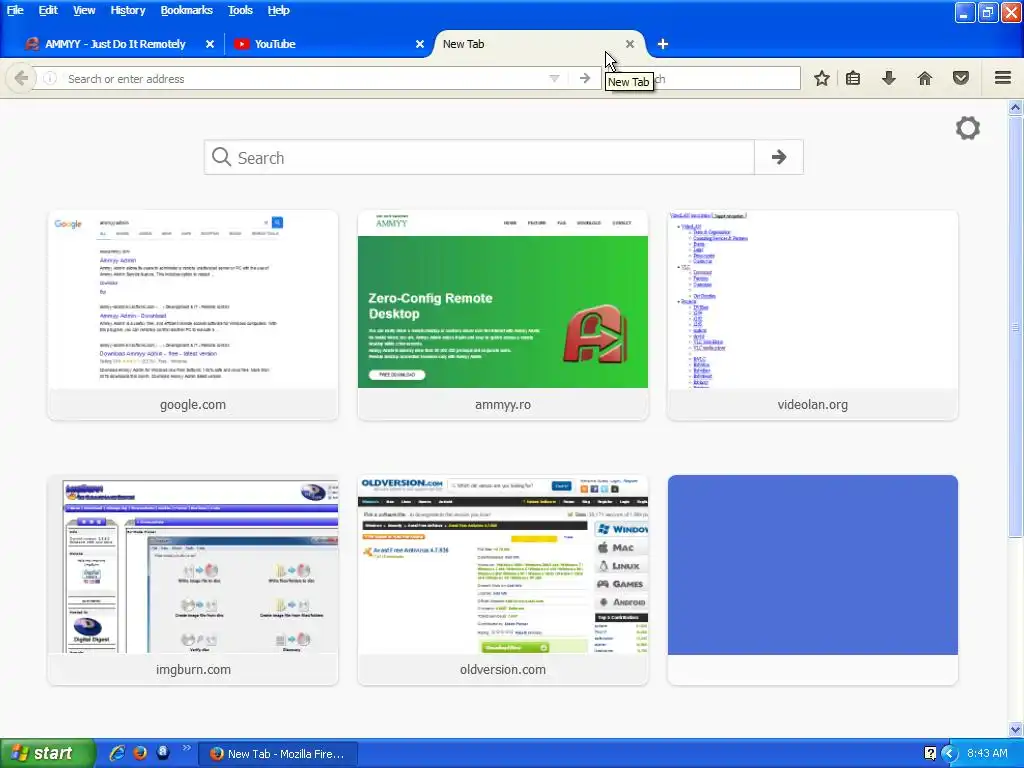This screenshot has width=1024, height=768.
Task: Open the Tools menu
Action: point(240,10)
